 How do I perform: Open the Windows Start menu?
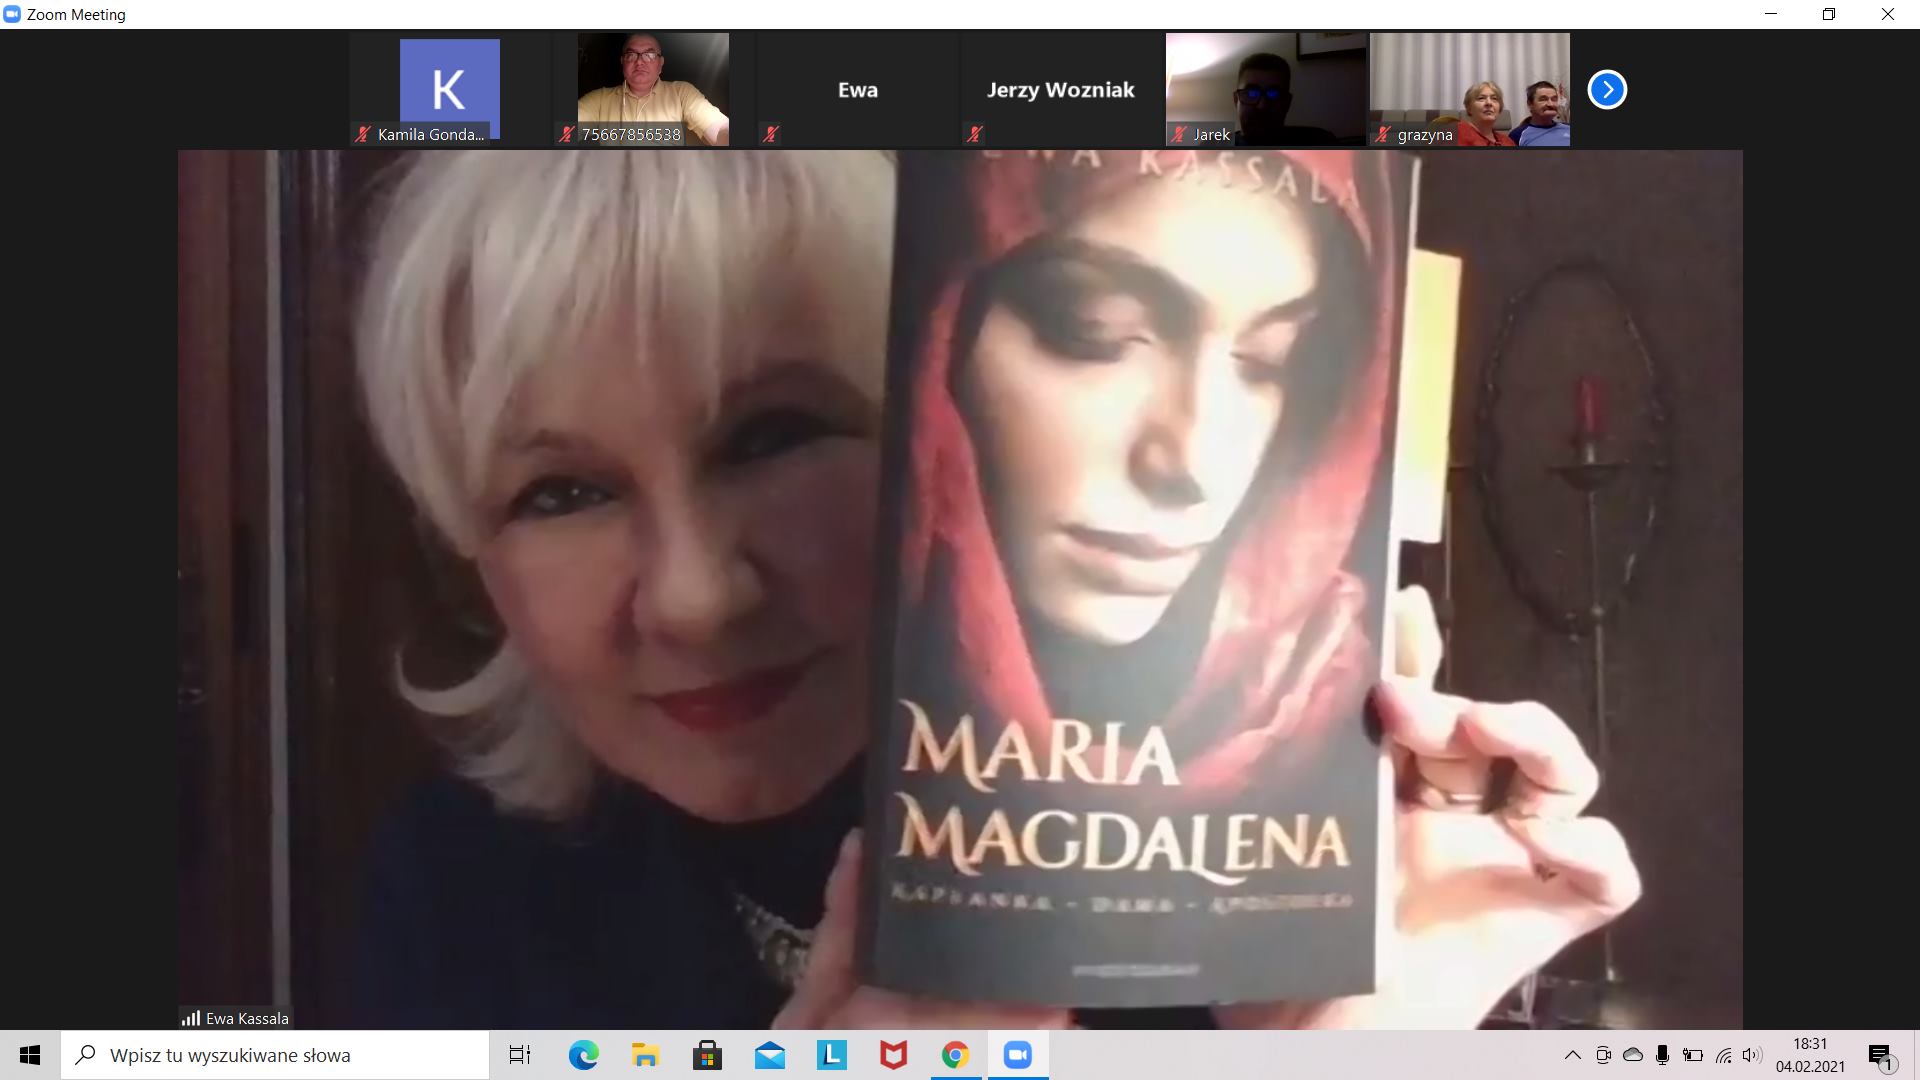(30, 1055)
